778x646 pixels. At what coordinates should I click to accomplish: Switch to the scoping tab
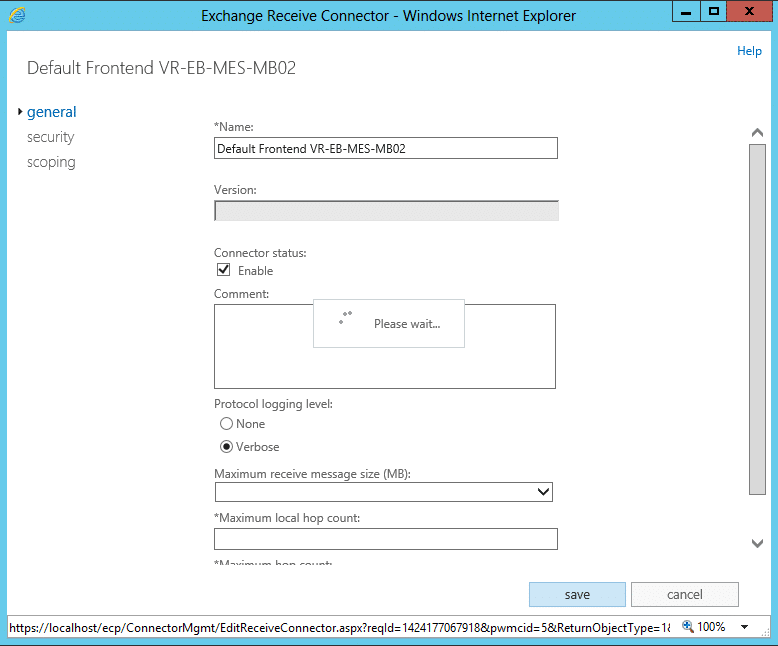[51, 162]
